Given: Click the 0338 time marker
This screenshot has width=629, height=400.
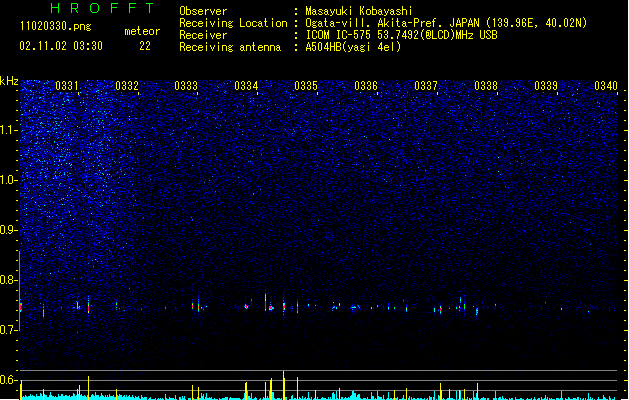Looking at the screenshot, I should (486, 86).
